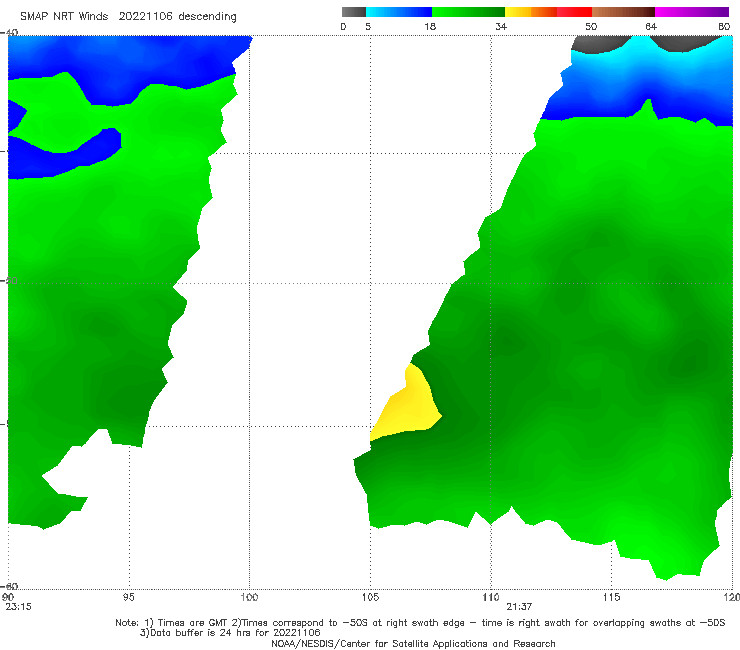This screenshot has height=650, width=740.
Task: Click the "SMAP NRT Winds" title text
Action: 64,17
